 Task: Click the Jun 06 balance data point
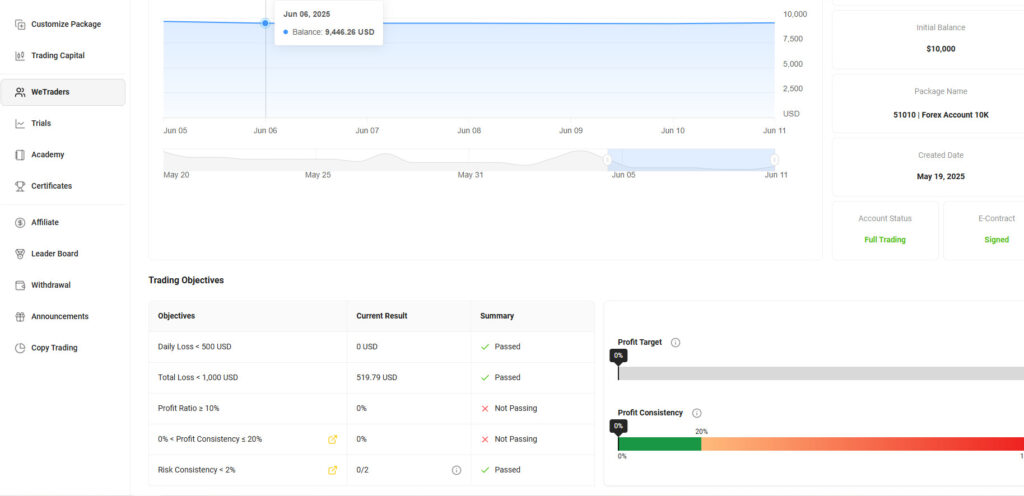[265, 22]
